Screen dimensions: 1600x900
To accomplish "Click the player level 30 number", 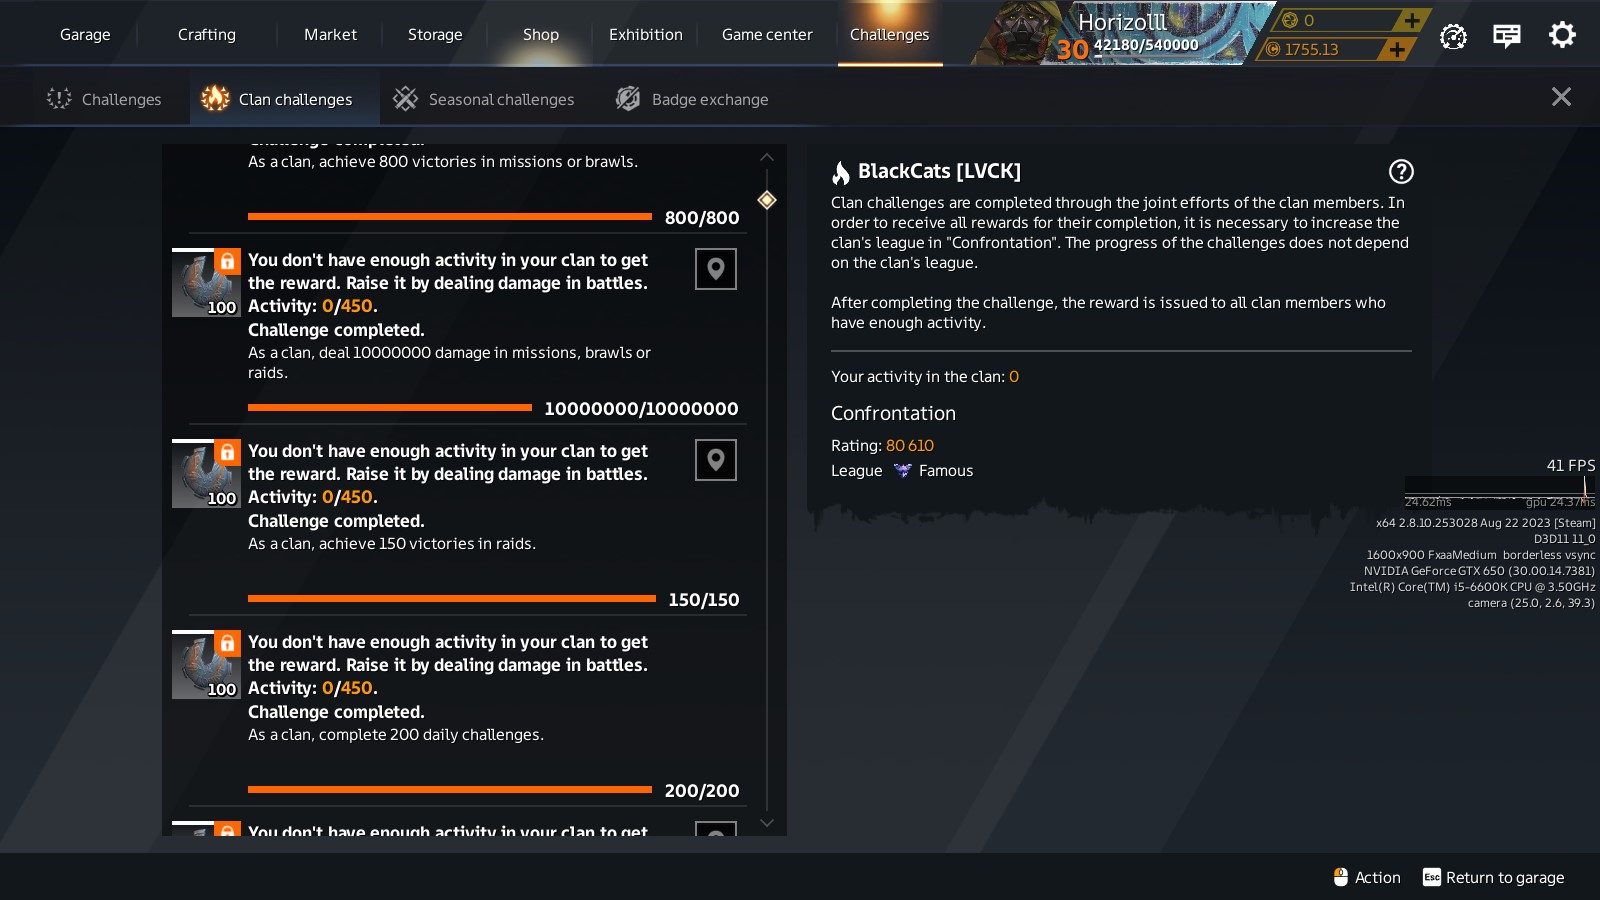I will (x=1073, y=49).
